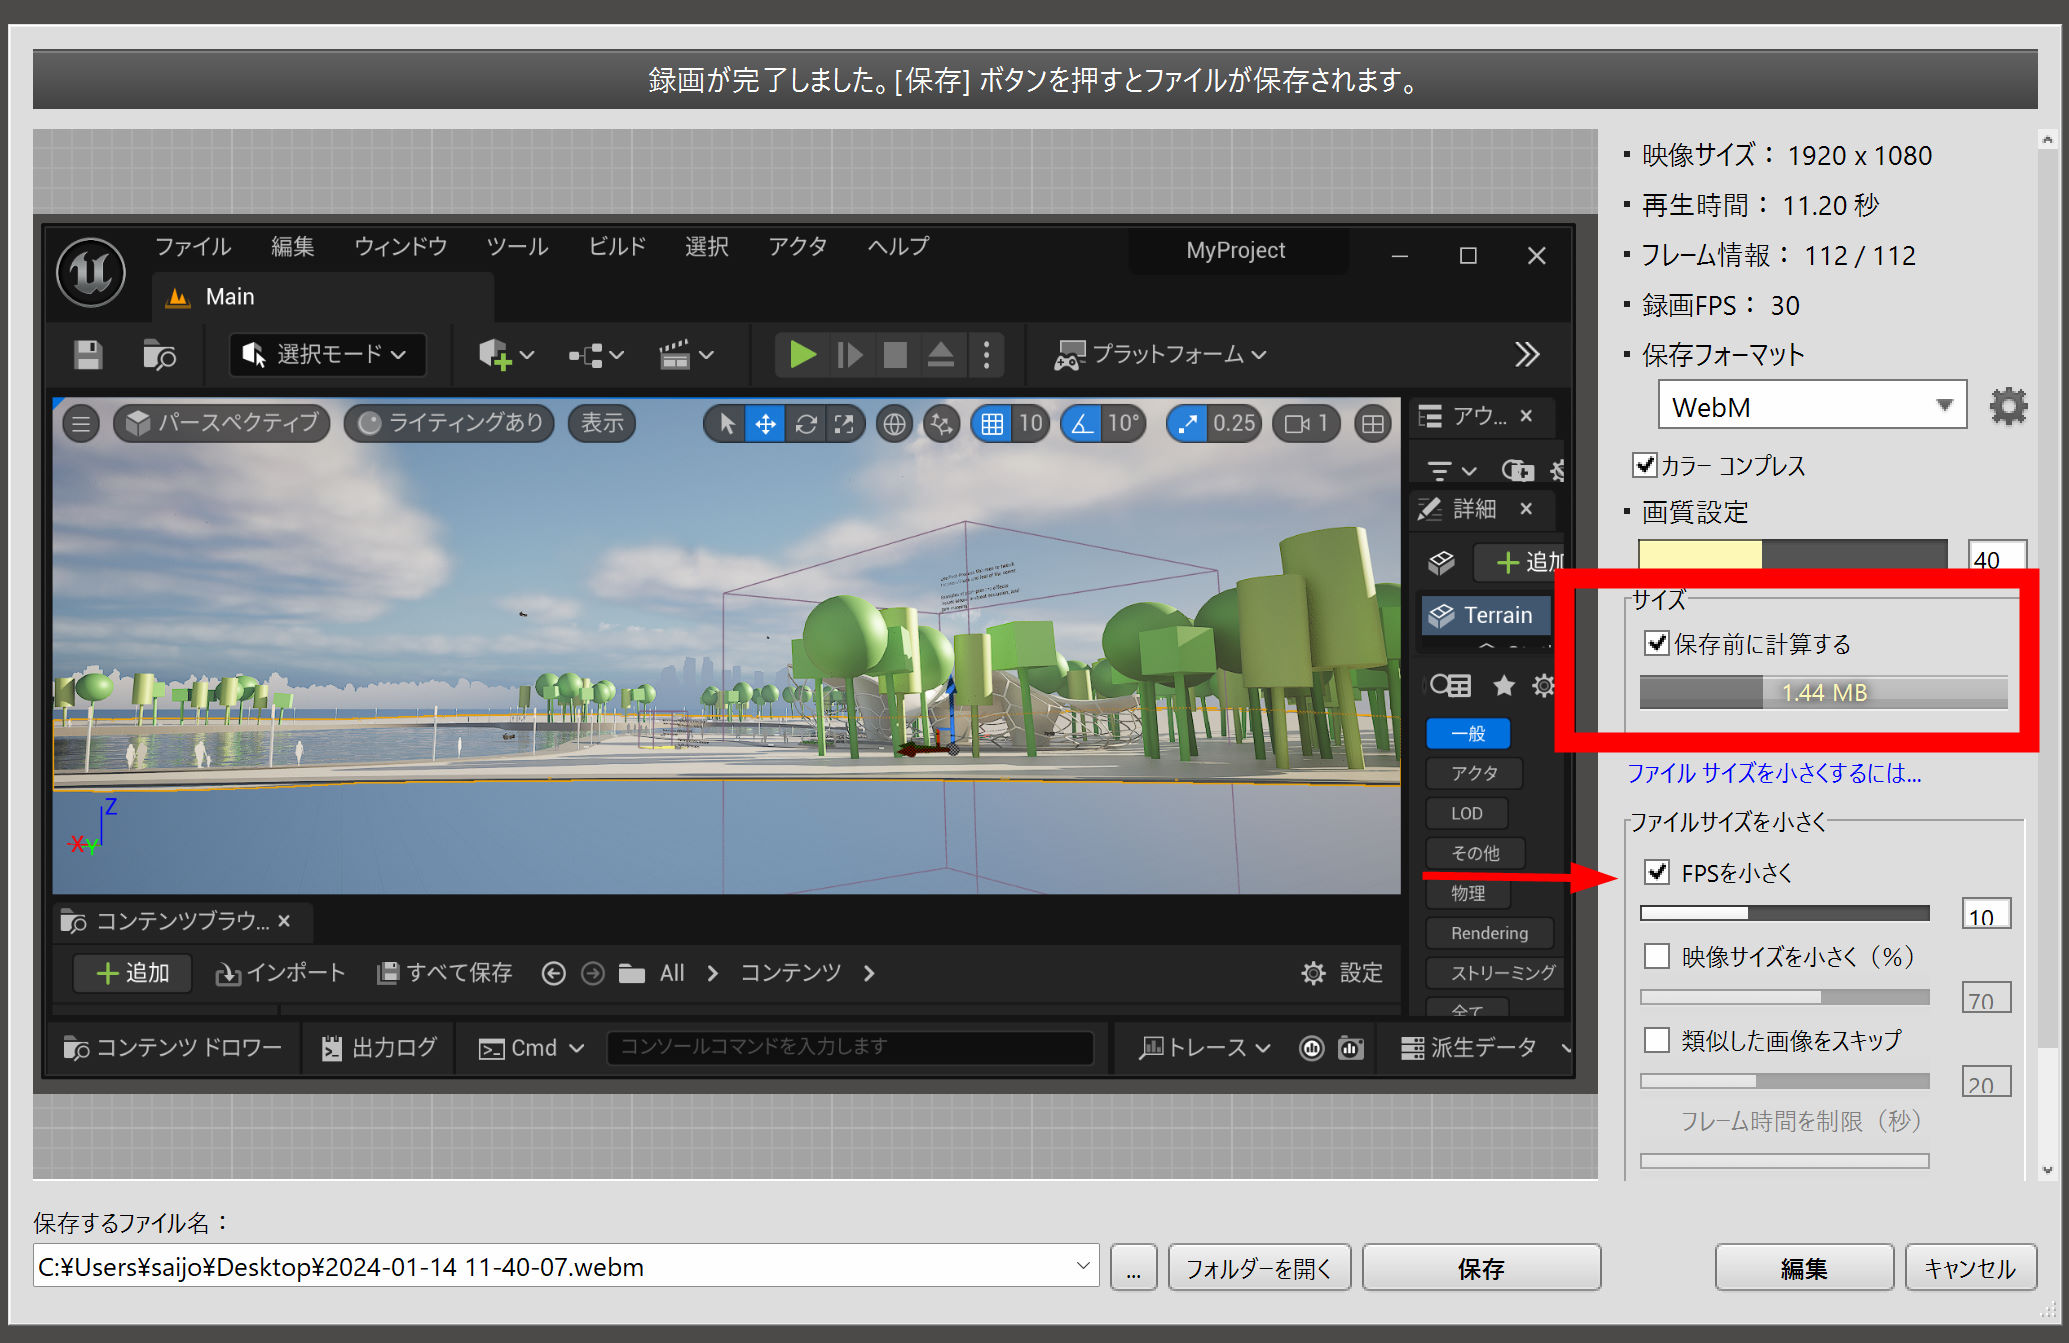The image size is (2069, 1343).
Task: Click the save floppy disk icon
Action: point(88,355)
